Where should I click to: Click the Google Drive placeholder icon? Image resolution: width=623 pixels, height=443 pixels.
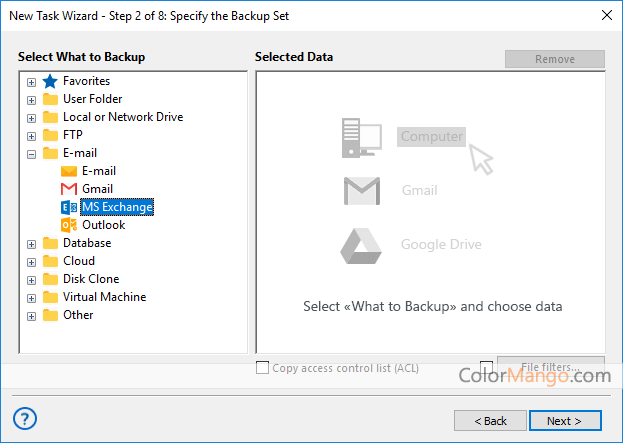(362, 244)
